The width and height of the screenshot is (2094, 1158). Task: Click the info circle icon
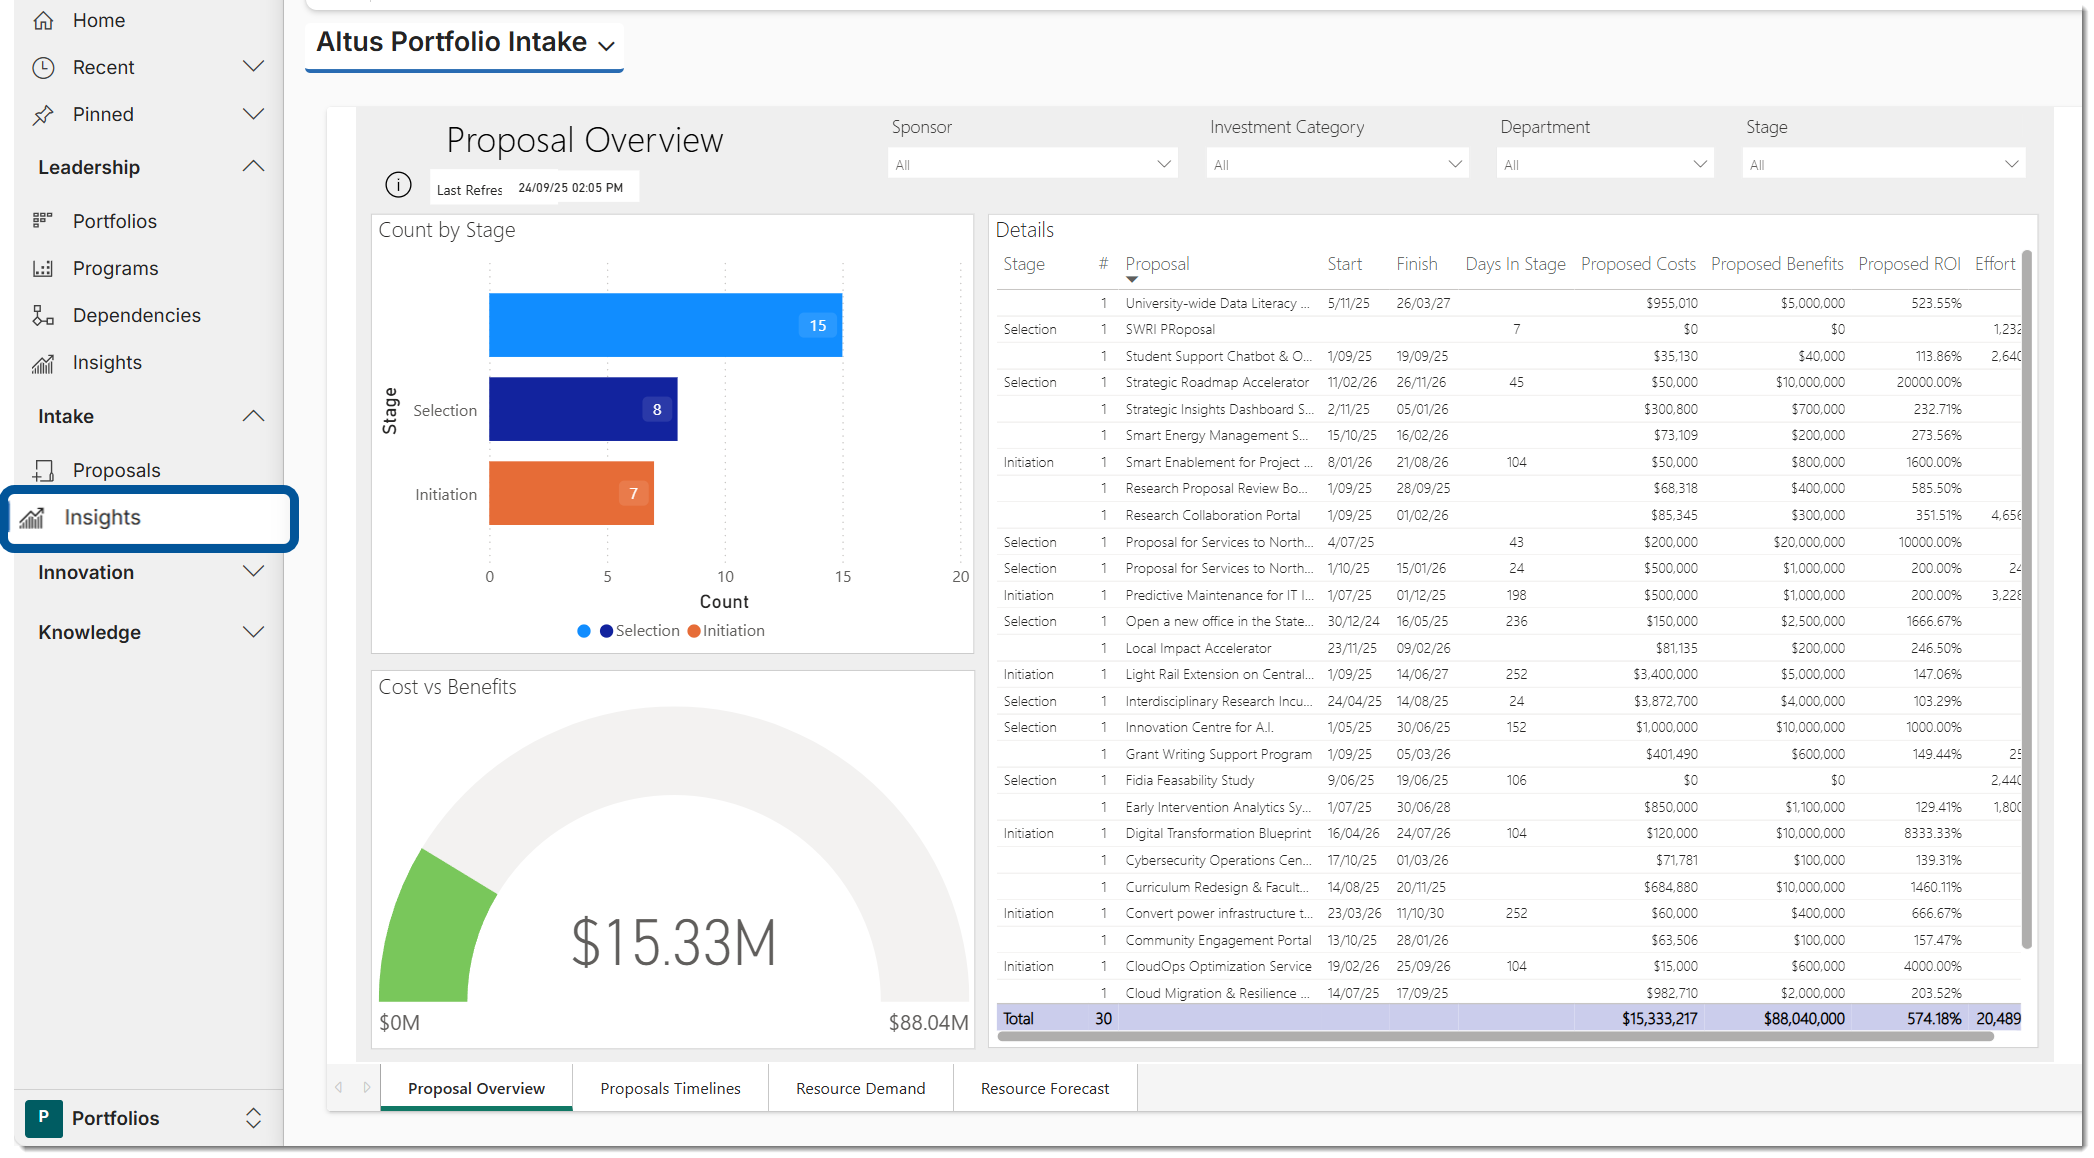(398, 185)
